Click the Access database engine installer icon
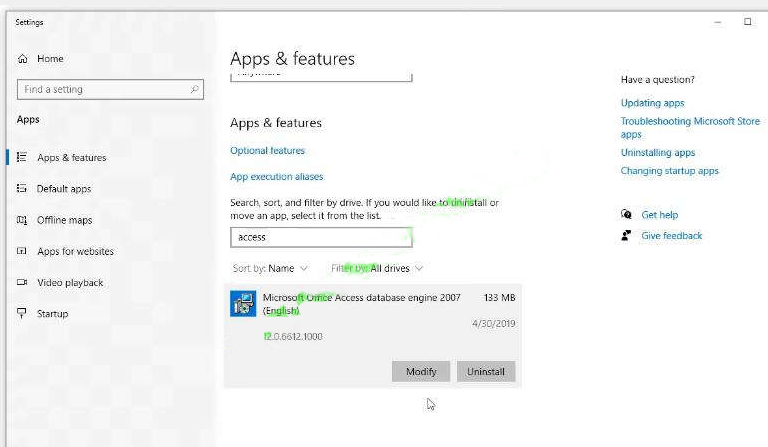The image size is (768, 447). 243,304
